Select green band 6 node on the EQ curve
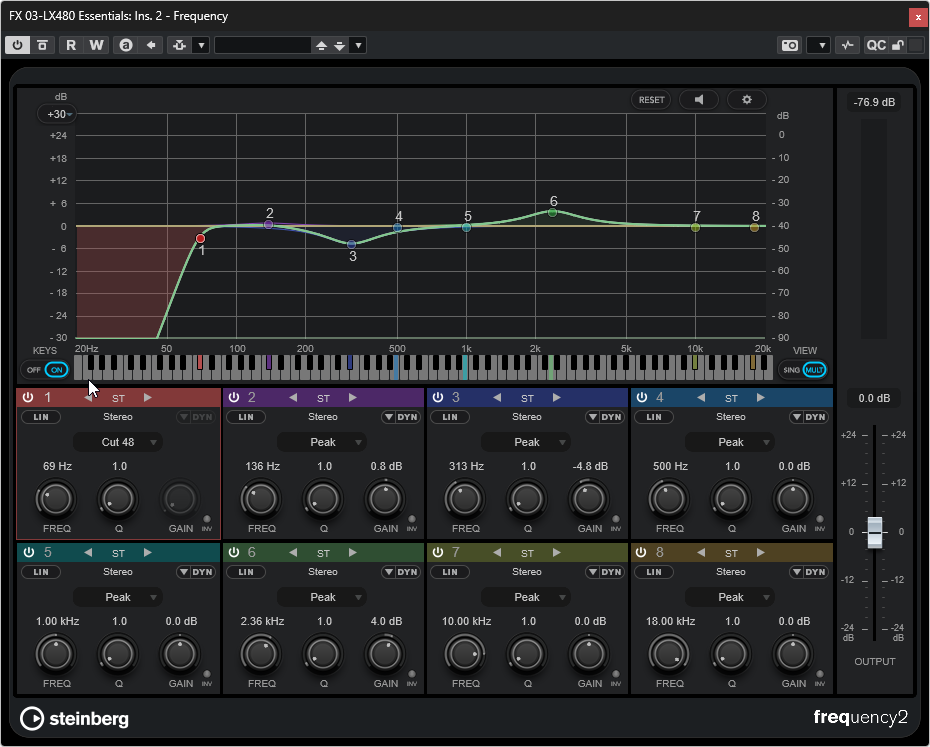 coord(552,212)
